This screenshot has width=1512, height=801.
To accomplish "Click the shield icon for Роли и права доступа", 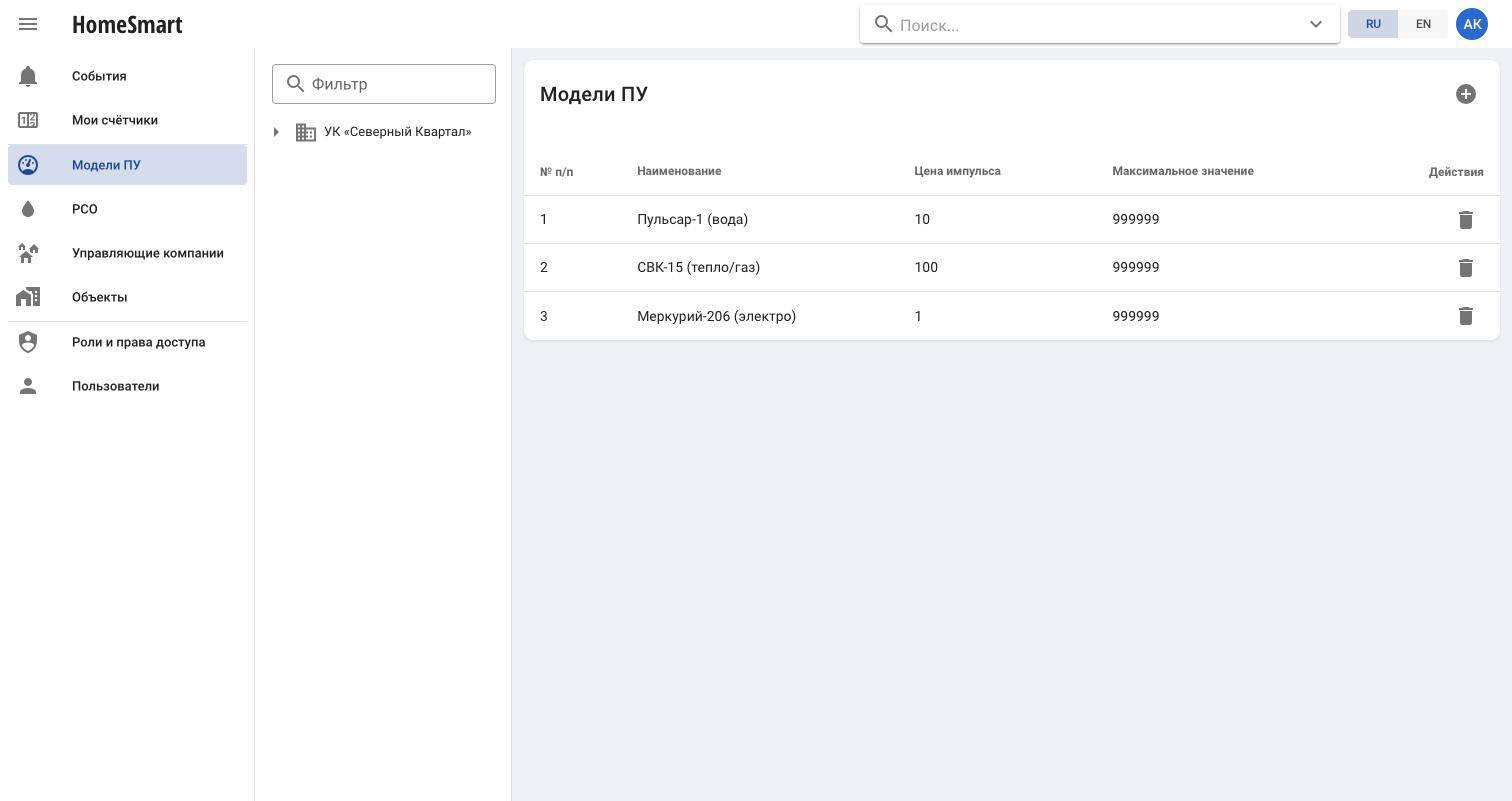I will coord(28,342).
